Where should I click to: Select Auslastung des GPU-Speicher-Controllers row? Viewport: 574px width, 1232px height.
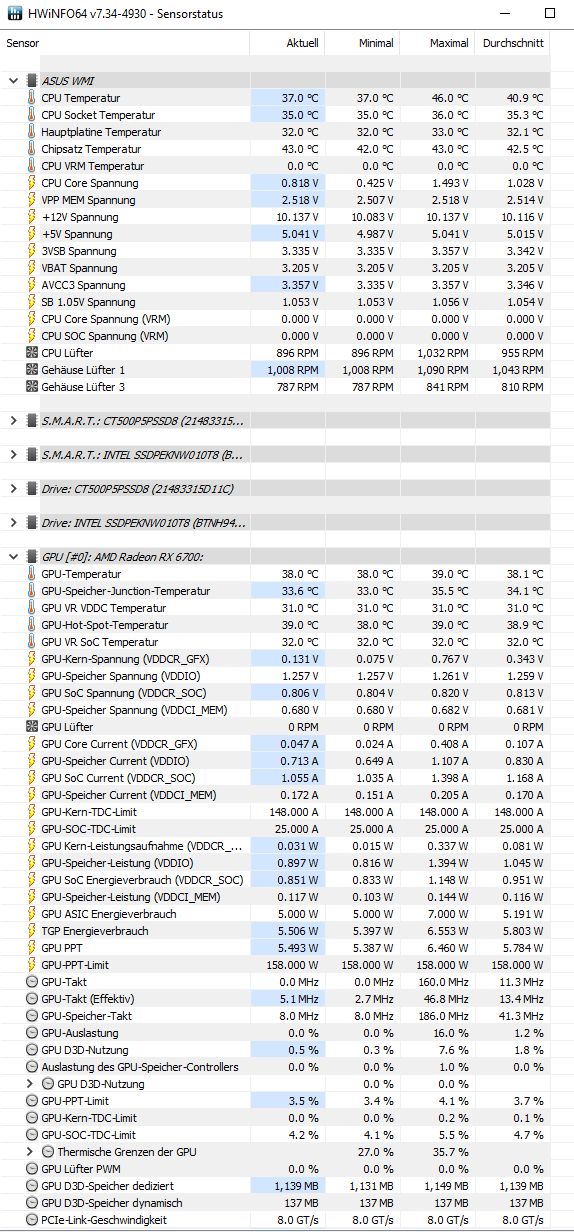tap(275, 1067)
